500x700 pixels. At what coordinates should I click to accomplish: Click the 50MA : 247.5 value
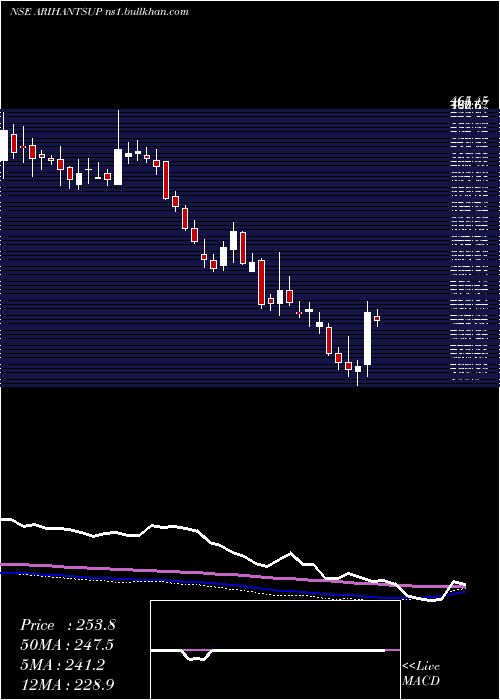67,645
